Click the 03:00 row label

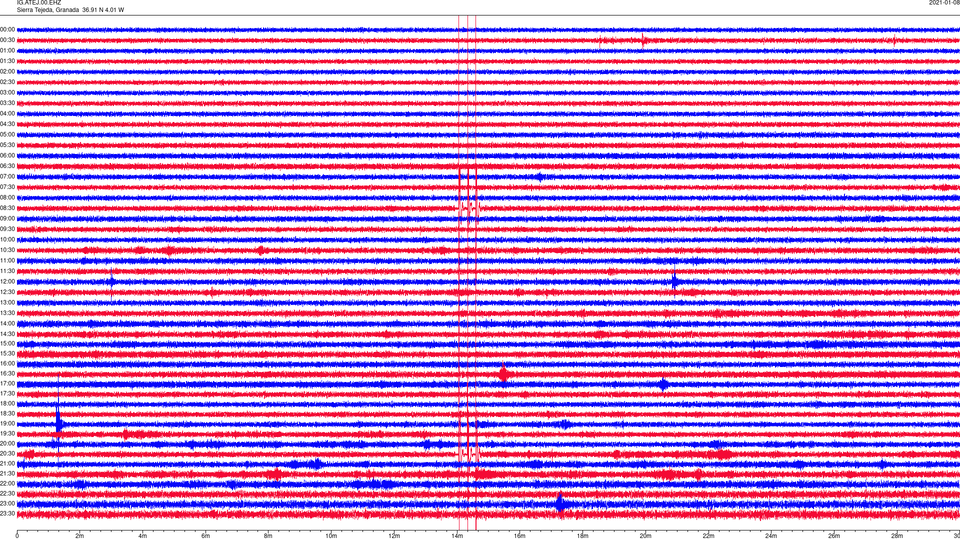[7, 92]
